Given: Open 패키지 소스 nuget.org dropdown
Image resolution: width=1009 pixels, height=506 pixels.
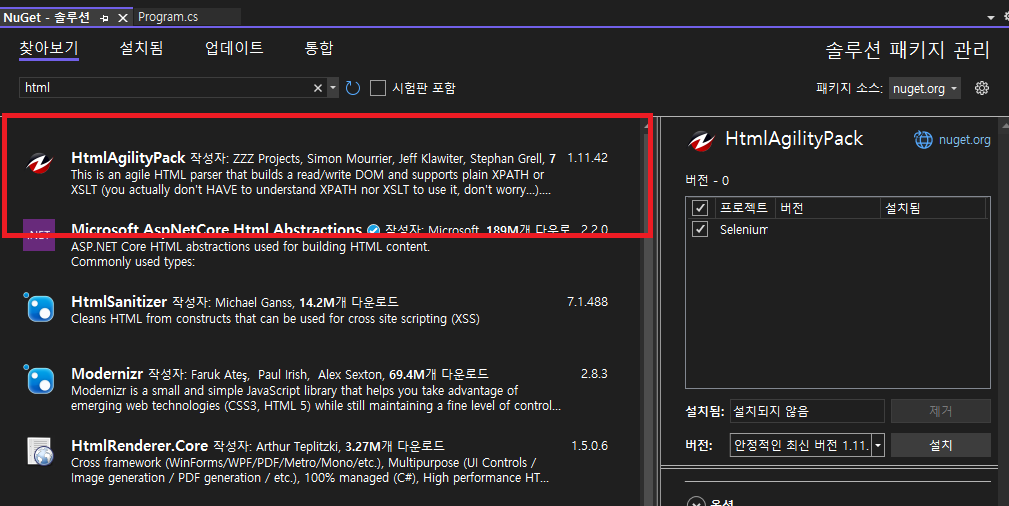Looking at the screenshot, I should pos(925,88).
